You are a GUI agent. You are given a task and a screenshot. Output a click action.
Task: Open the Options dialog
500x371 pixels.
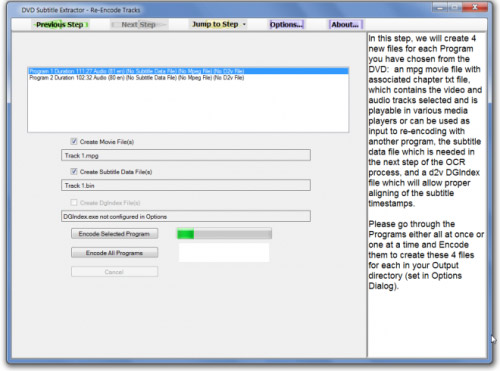[287, 25]
